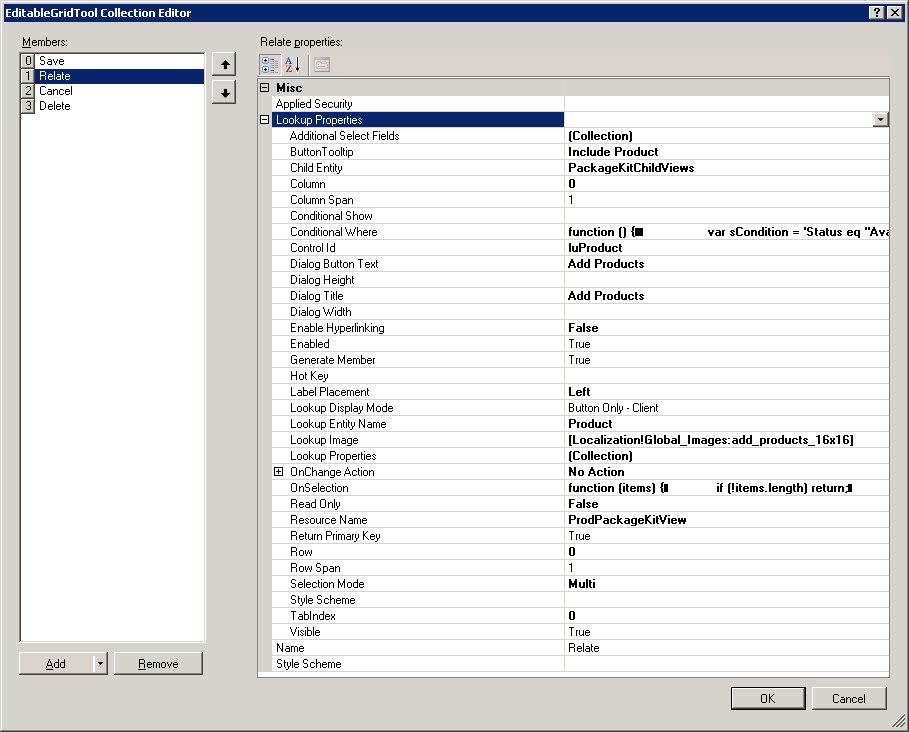This screenshot has height=732, width=909.
Task: Click the OnSelection function value
Action: [x=710, y=488]
